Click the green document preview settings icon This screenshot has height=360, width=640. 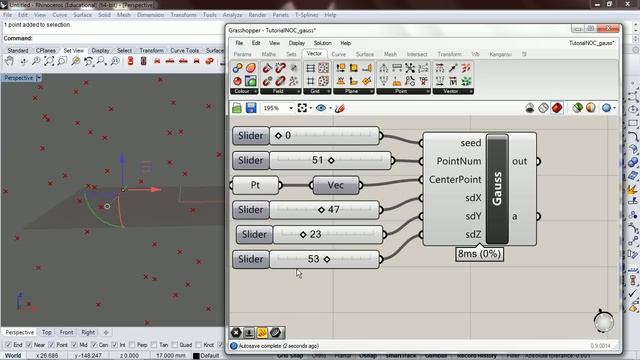click(577, 108)
